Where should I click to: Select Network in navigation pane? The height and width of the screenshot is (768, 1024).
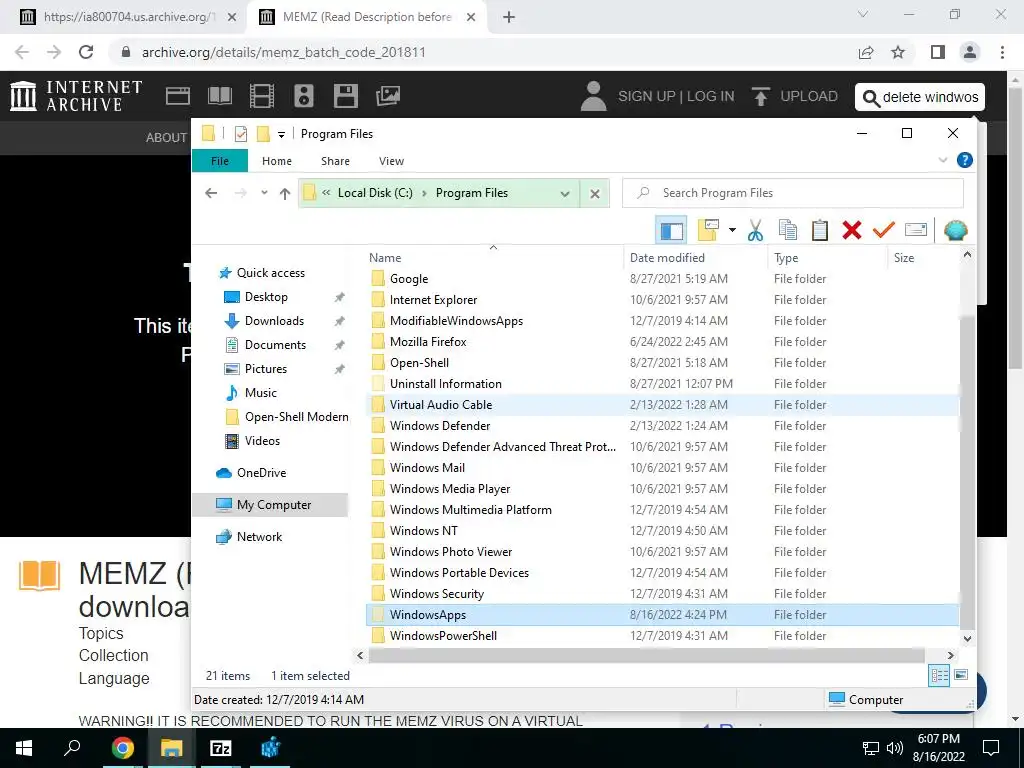click(x=259, y=537)
